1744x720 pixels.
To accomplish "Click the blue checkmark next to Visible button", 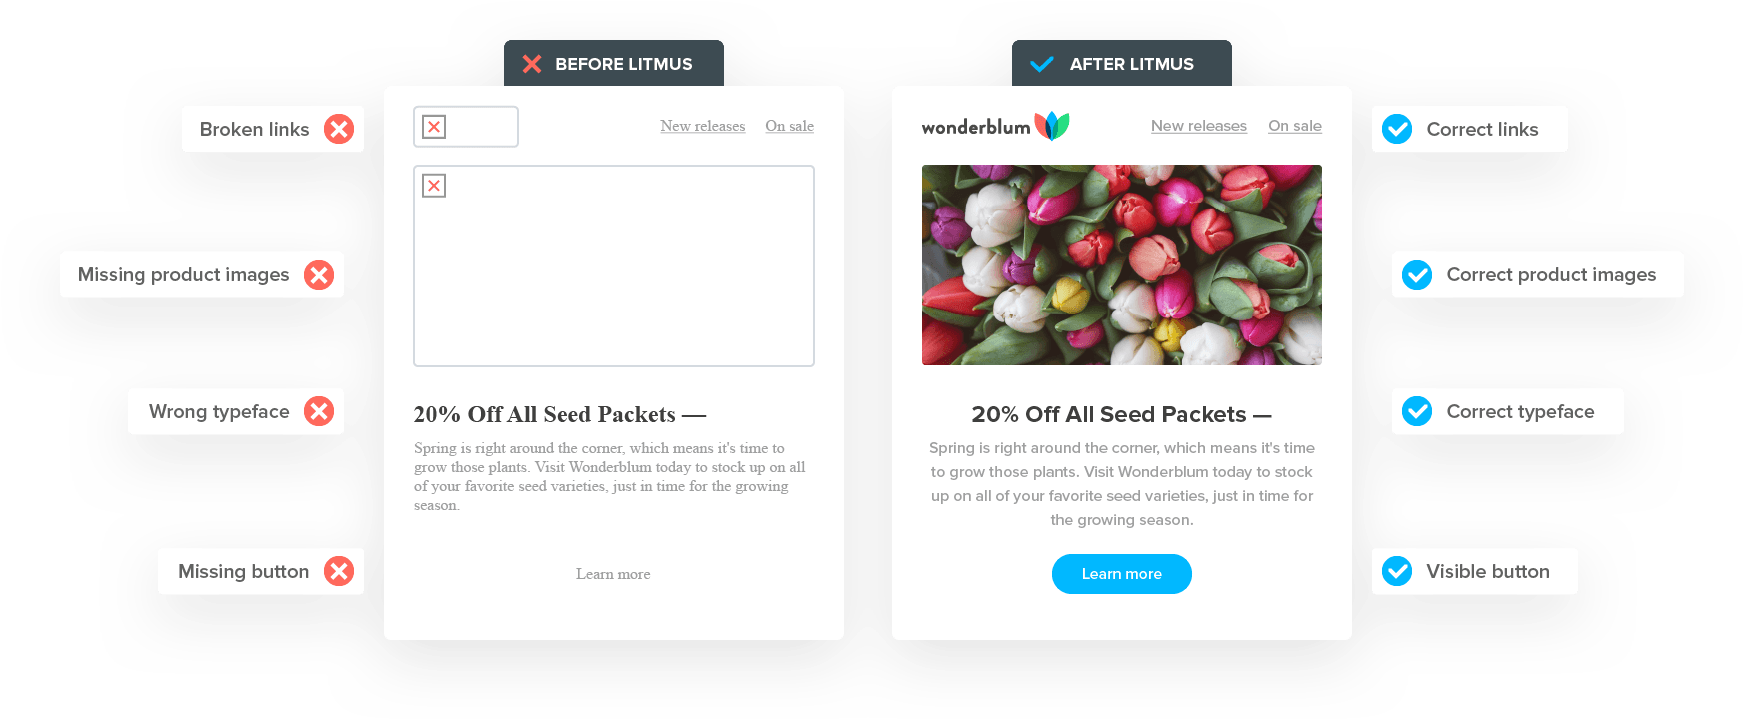I will (x=1397, y=571).
